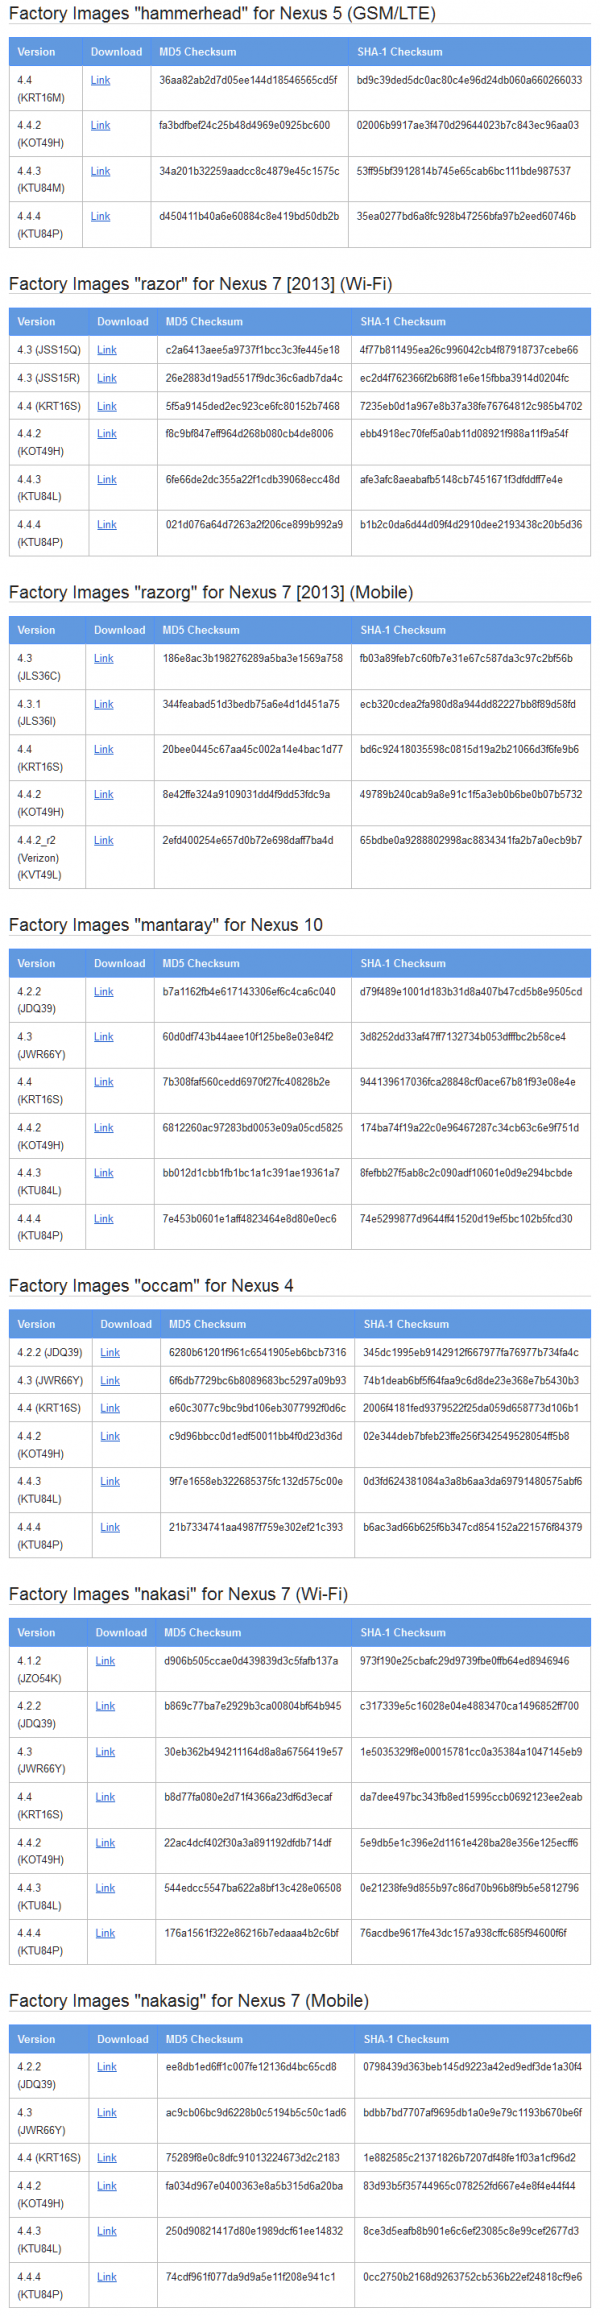
Task: Open the razor 4.3 (JSS15R) download link
Action: [x=107, y=378]
